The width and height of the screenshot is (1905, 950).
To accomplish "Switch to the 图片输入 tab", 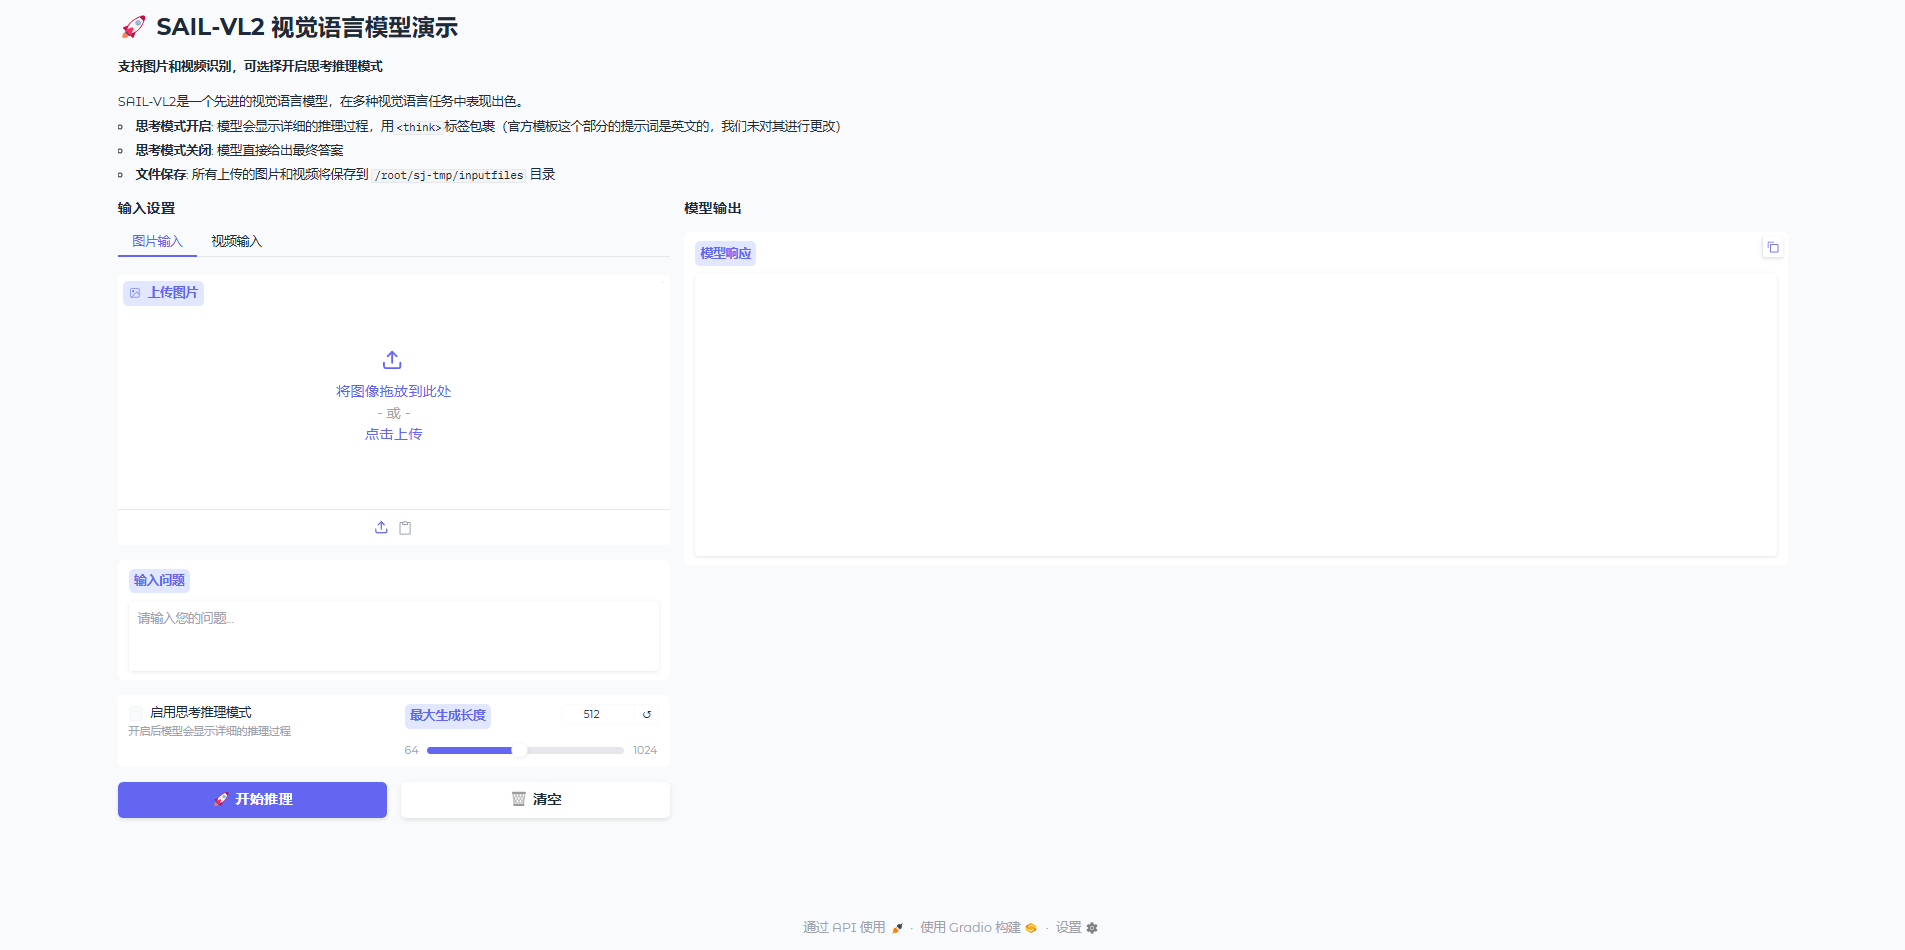I will pos(157,241).
